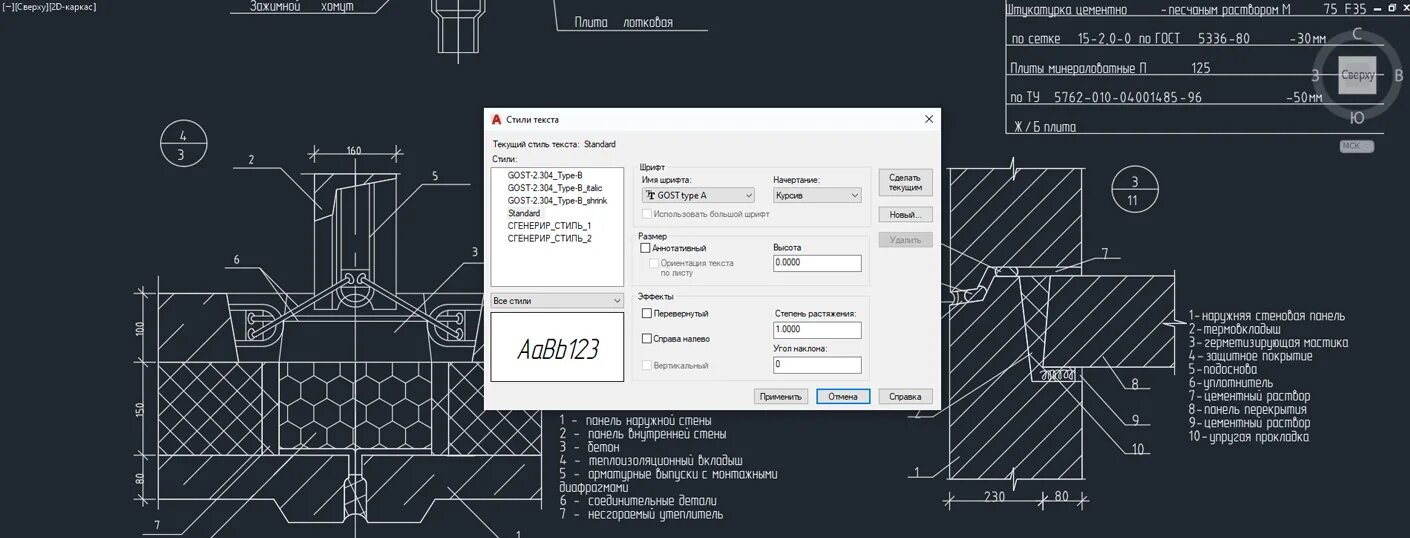1410x538 pixels.
Task: Click the С north compass letter on ViewCube
Action: coord(1357,34)
